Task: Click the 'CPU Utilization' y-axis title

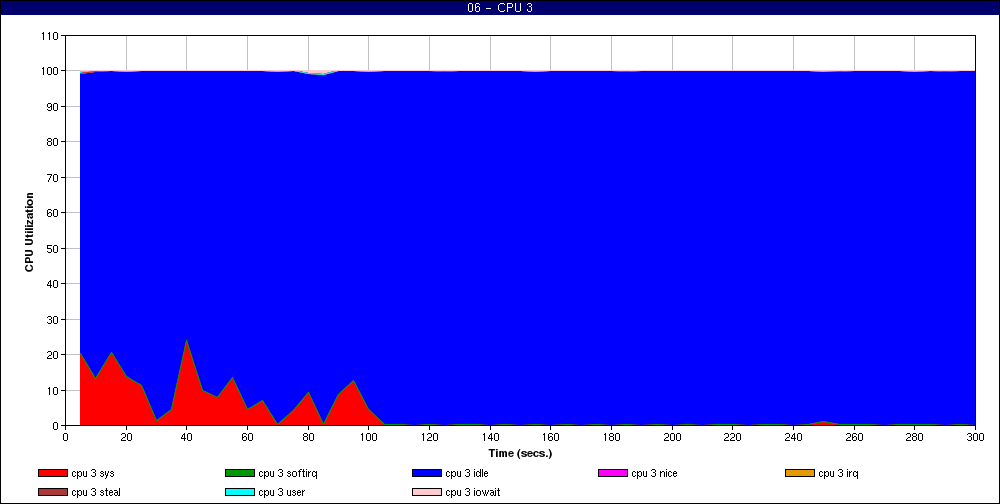Action: coord(29,232)
